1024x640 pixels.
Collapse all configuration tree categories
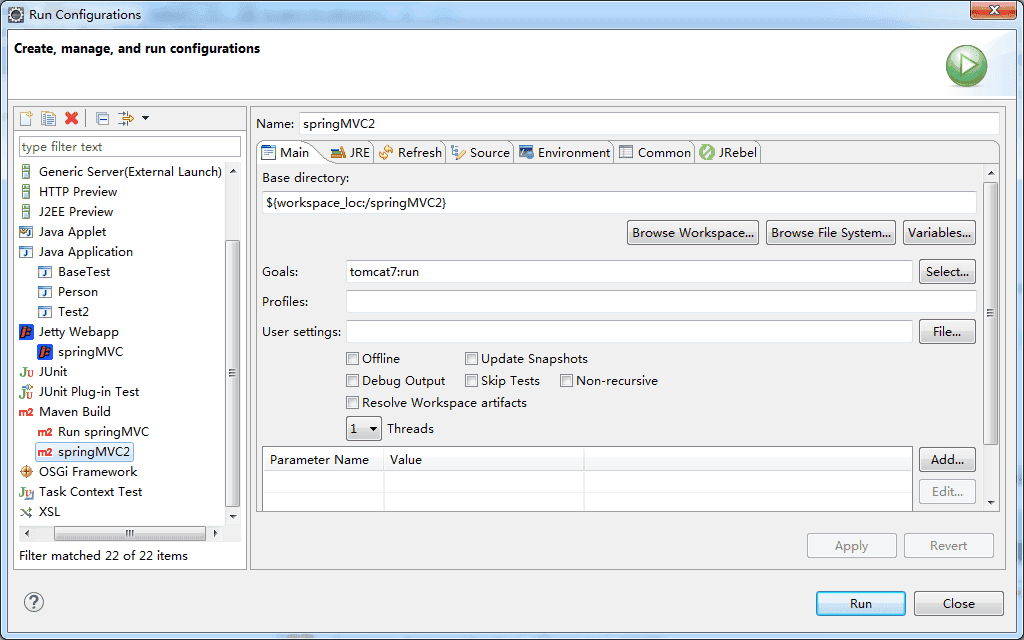(x=101, y=117)
